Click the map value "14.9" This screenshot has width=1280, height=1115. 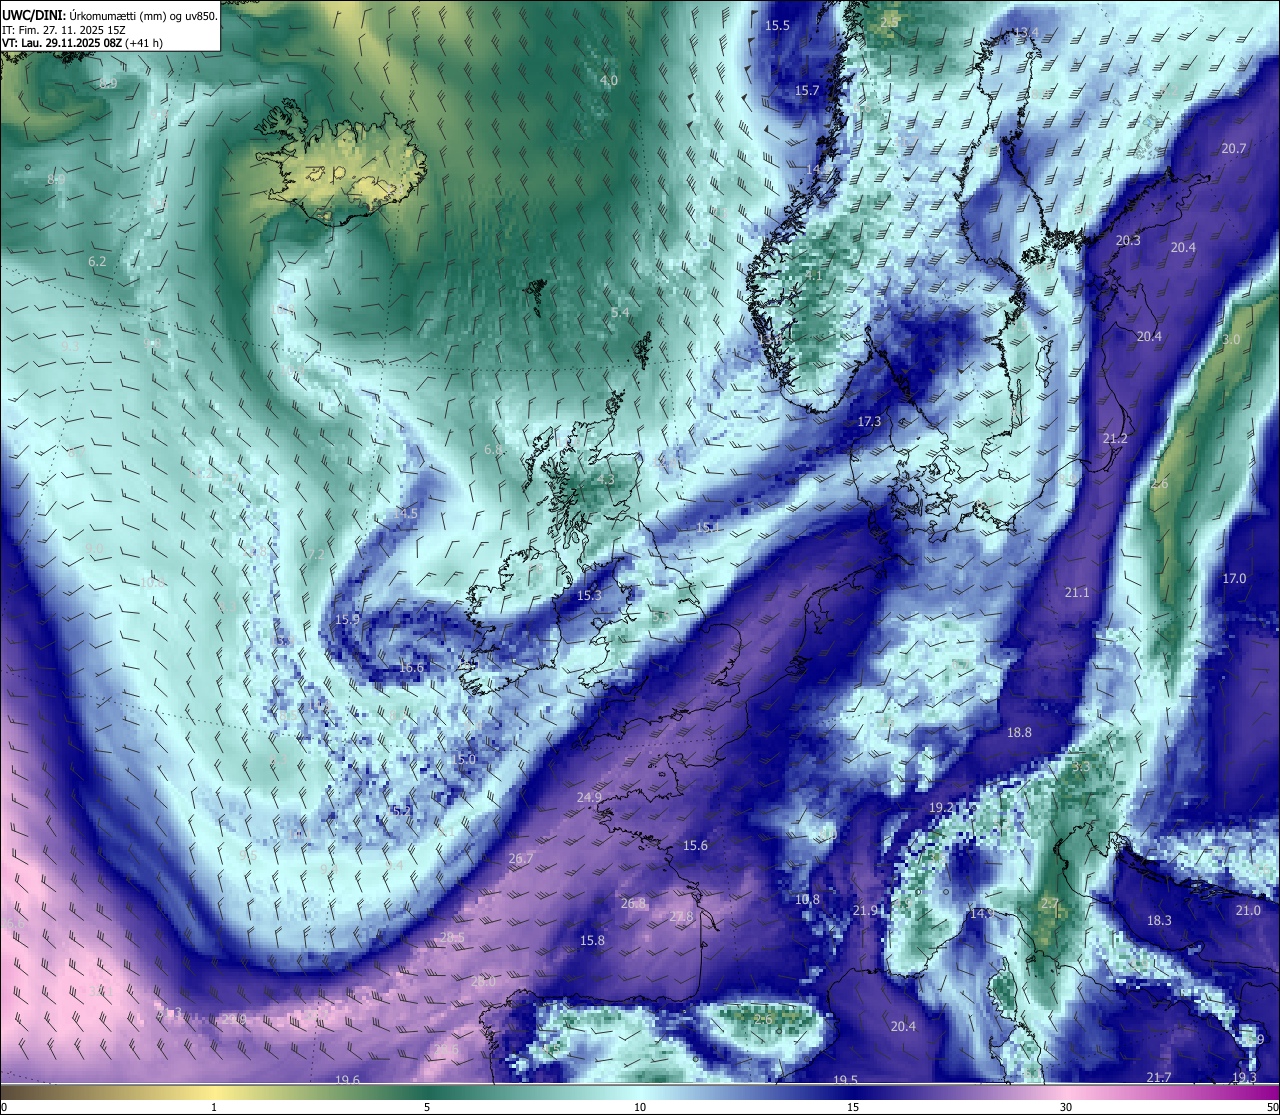(982, 913)
